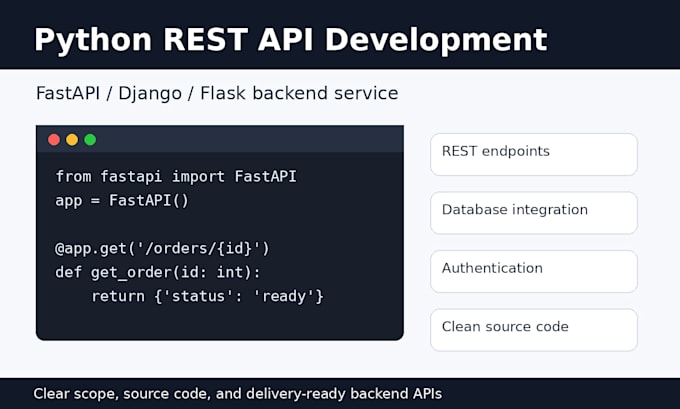
Task: Select the Clean source code card
Action: pyautogui.click(x=534, y=330)
